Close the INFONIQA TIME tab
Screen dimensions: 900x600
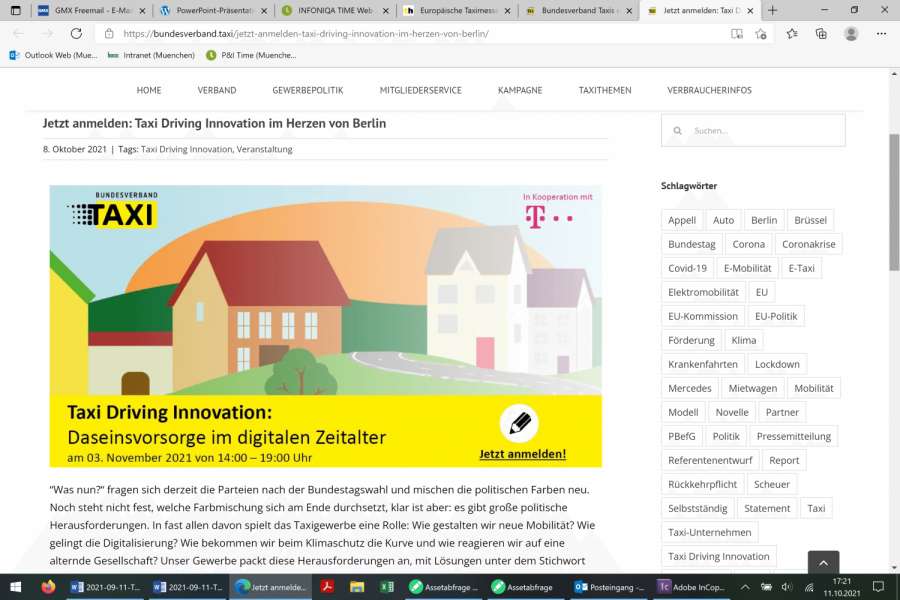[x=386, y=11]
